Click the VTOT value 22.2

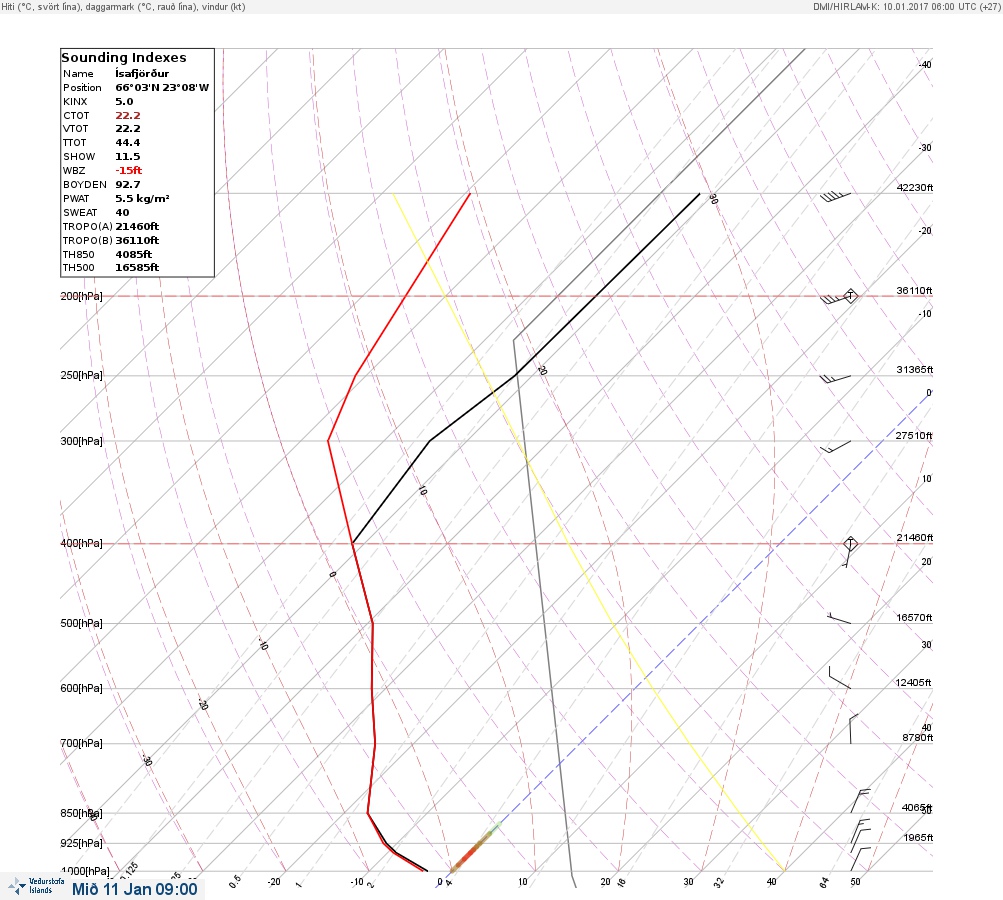point(128,129)
